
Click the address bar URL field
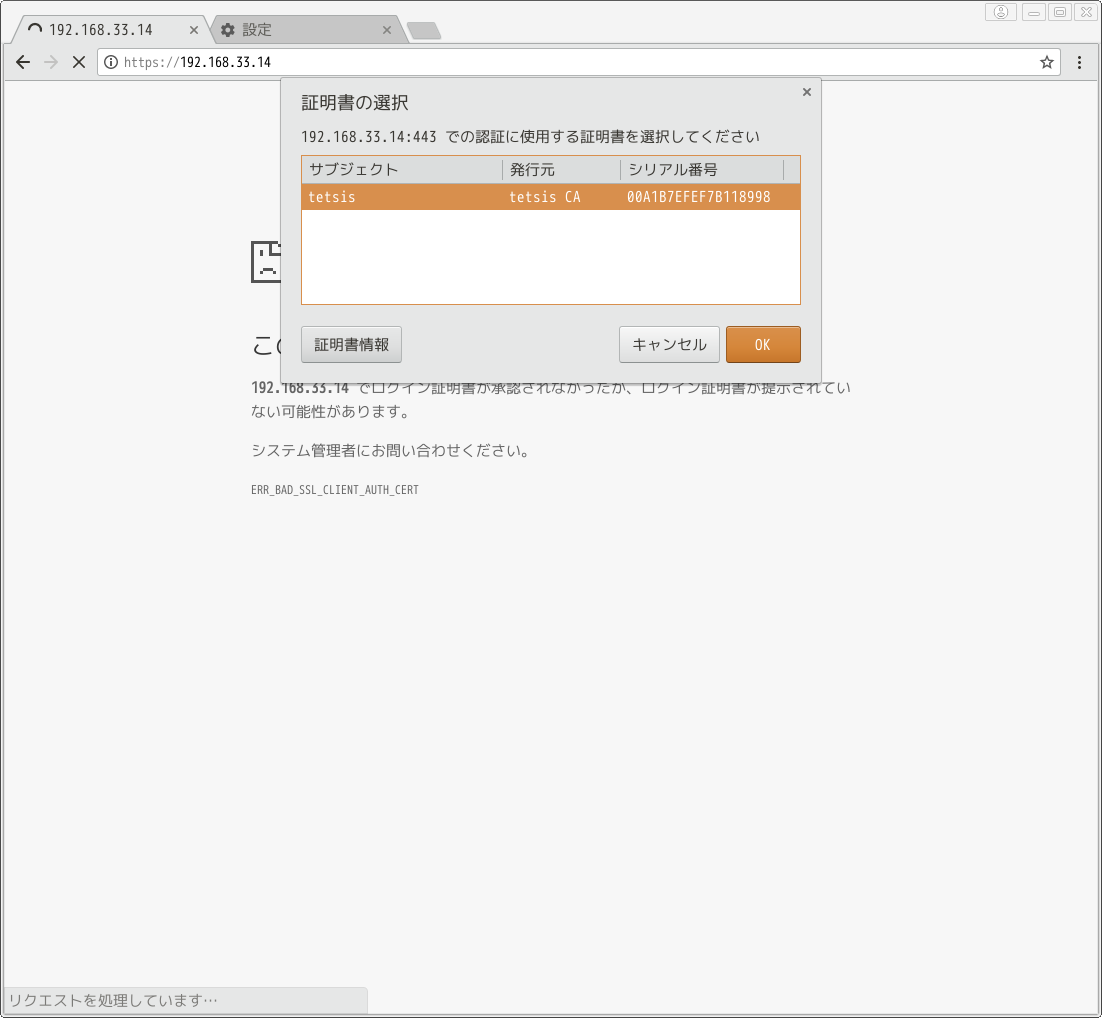tap(580, 62)
